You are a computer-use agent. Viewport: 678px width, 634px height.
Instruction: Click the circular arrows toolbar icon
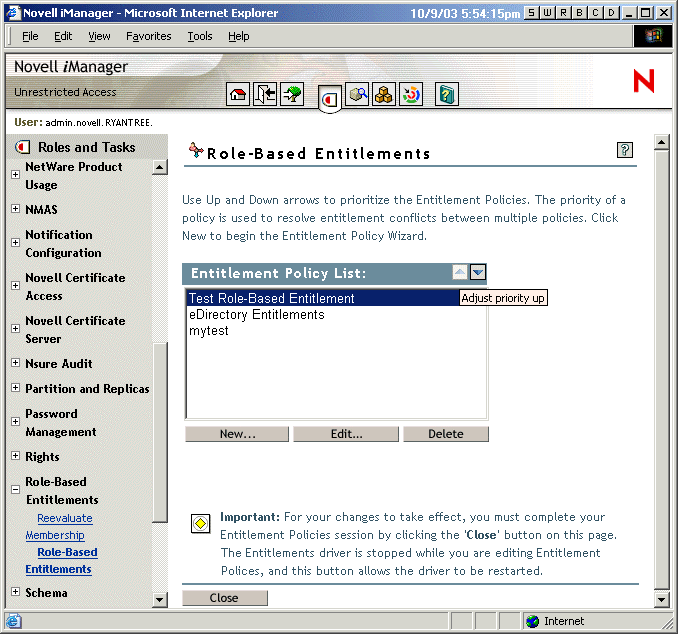coord(411,94)
